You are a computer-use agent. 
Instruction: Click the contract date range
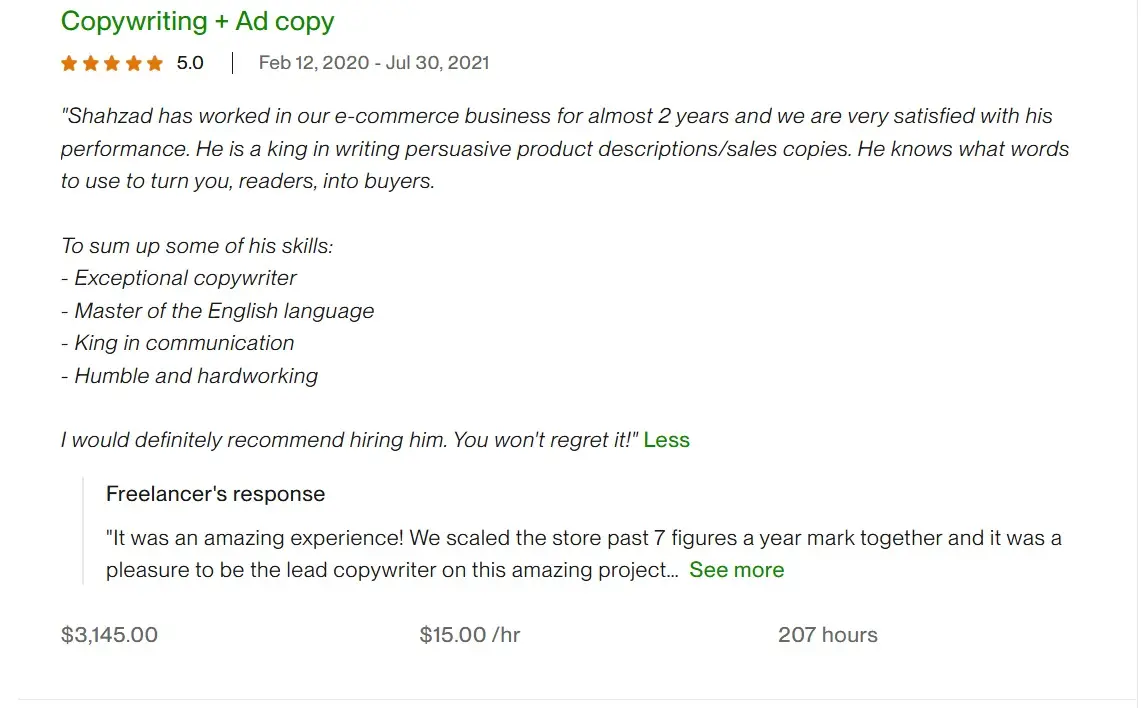(x=373, y=62)
